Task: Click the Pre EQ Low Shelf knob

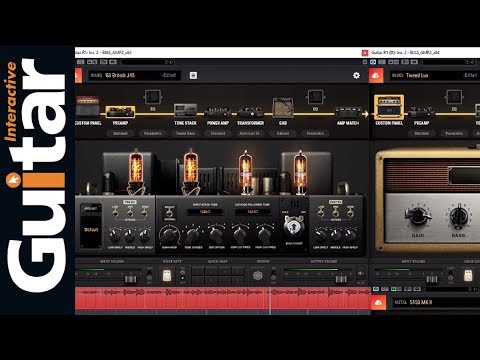Action: [115, 235]
